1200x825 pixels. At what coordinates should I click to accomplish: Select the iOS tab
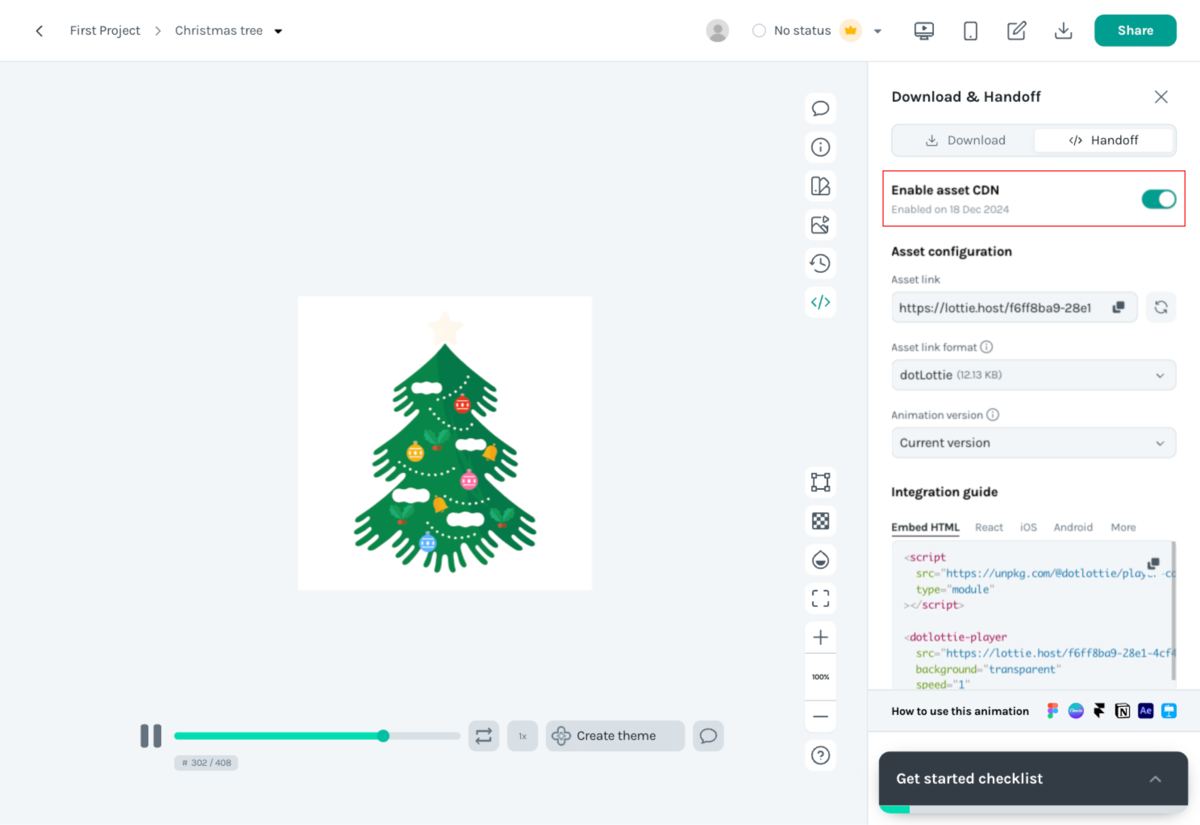coord(1028,527)
